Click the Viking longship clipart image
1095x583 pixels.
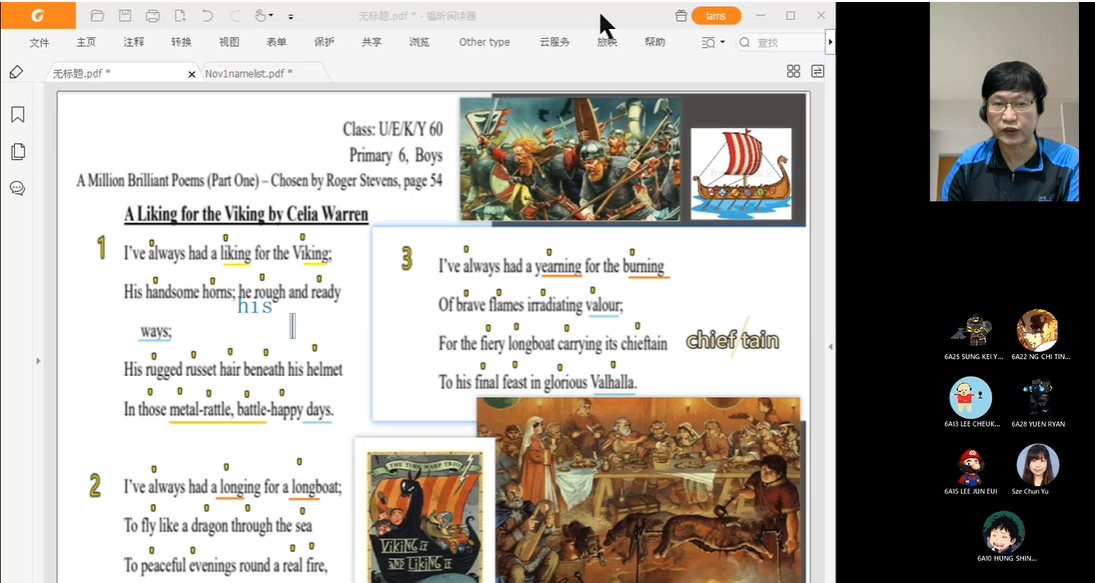click(x=741, y=174)
